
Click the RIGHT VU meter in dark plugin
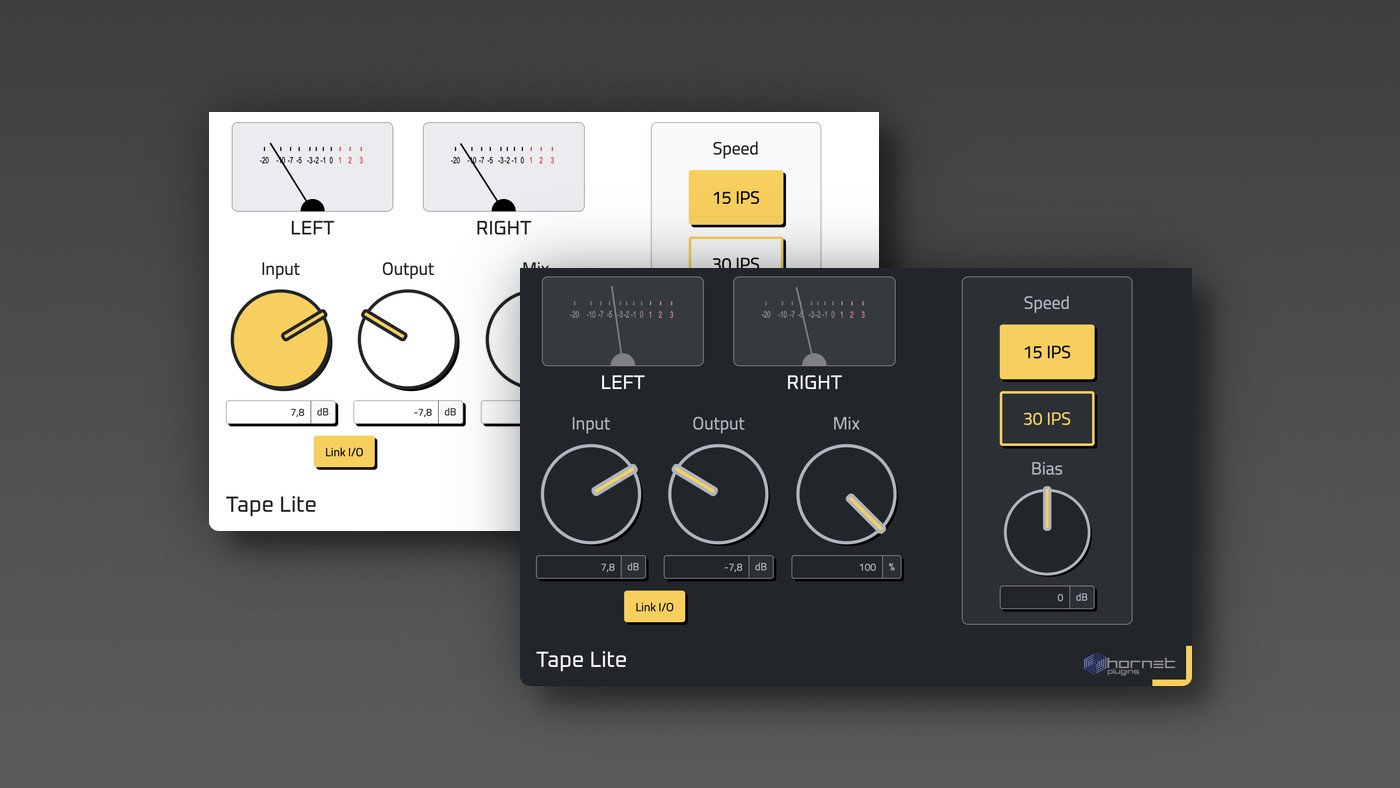pos(814,321)
